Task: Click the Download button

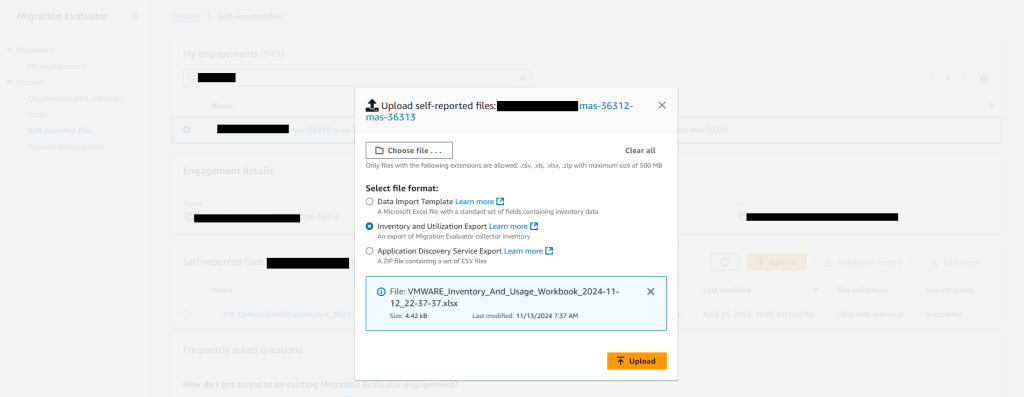Action: click(x=955, y=262)
